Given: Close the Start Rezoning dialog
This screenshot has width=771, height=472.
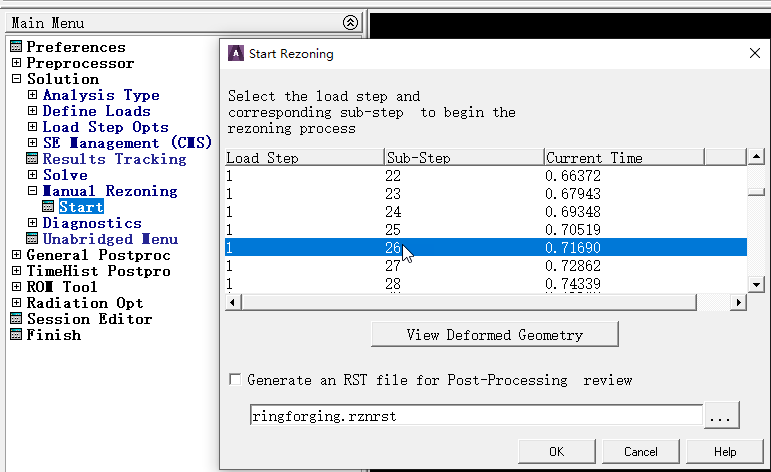Looking at the screenshot, I should tap(755, 53).
